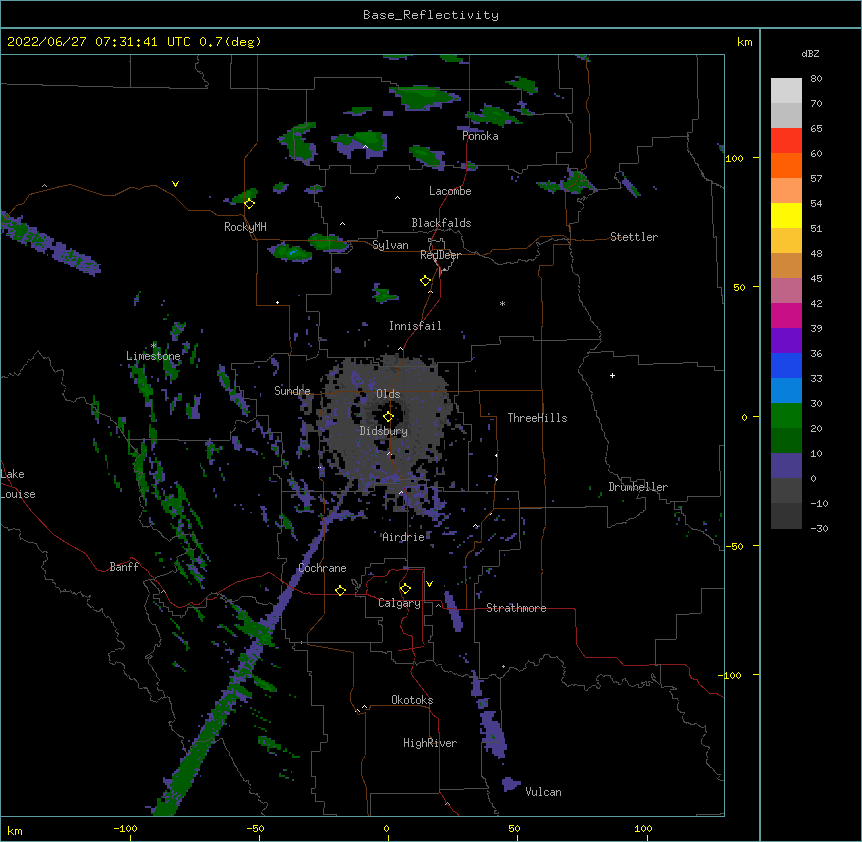Screen dimensions: 862x842
Task: Pick the blue 36-33 dBZ legend swatch
Action: point(786,365)
